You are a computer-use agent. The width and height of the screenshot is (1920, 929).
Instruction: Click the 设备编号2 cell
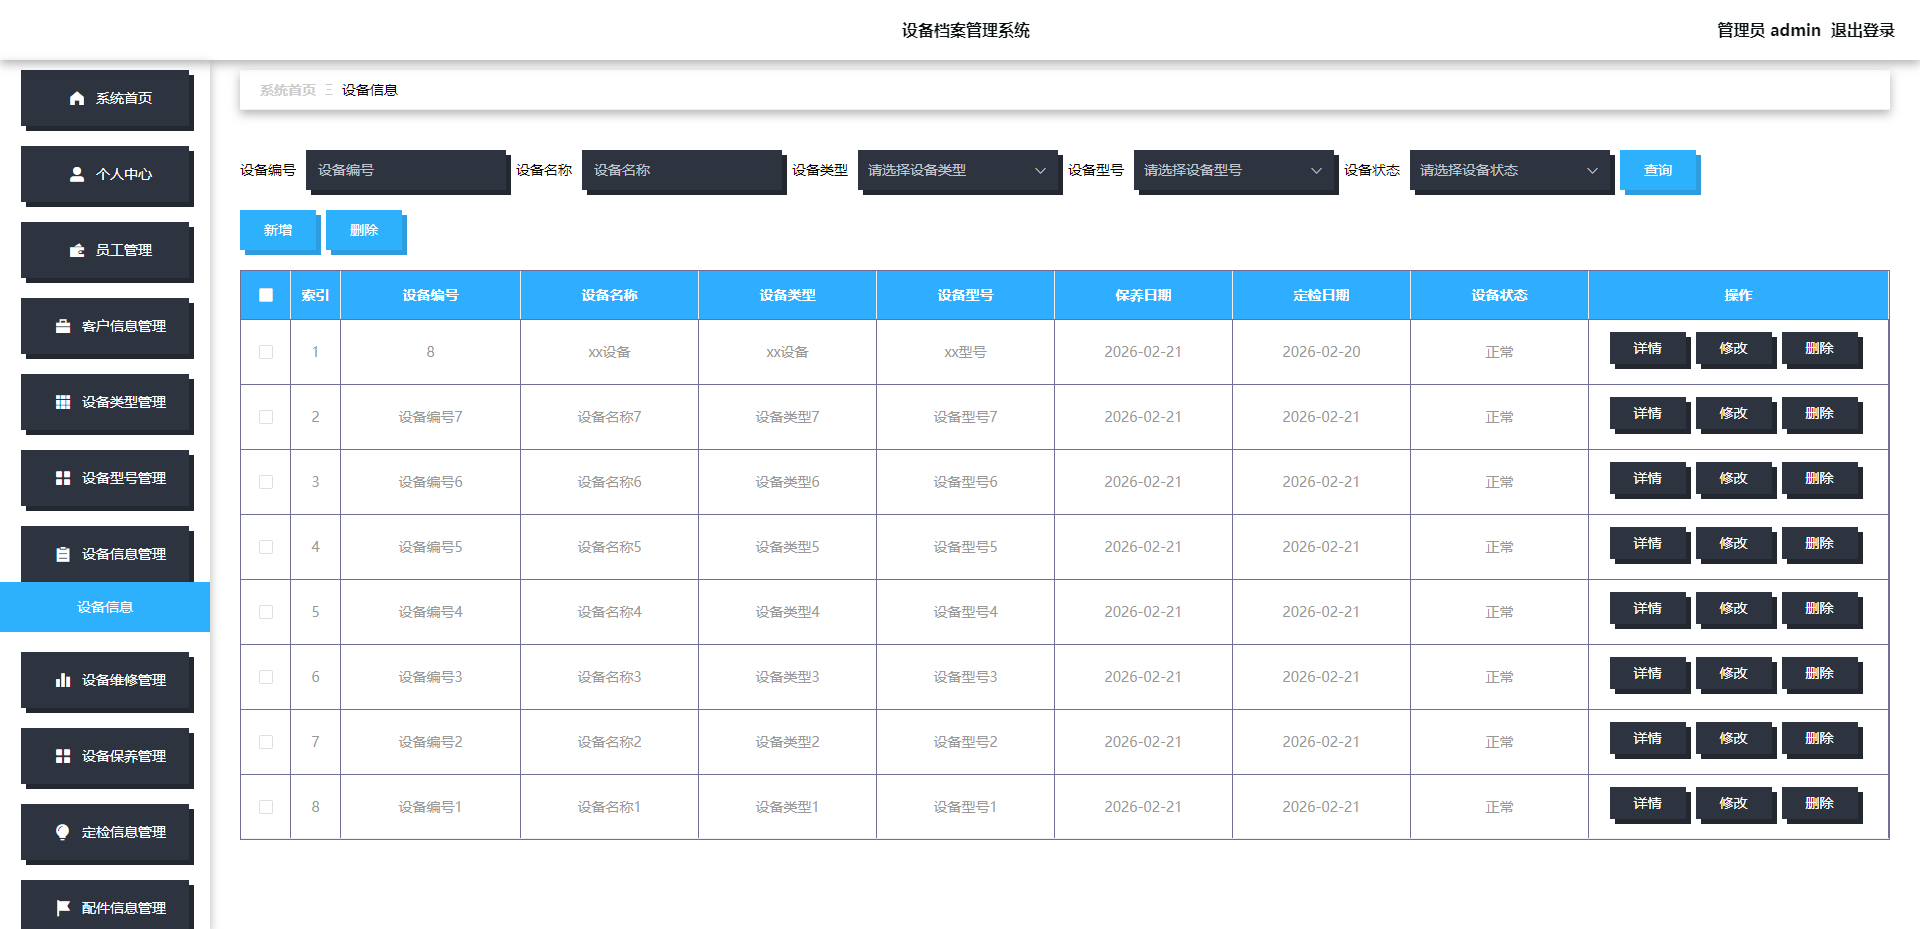tap(430, 742)
